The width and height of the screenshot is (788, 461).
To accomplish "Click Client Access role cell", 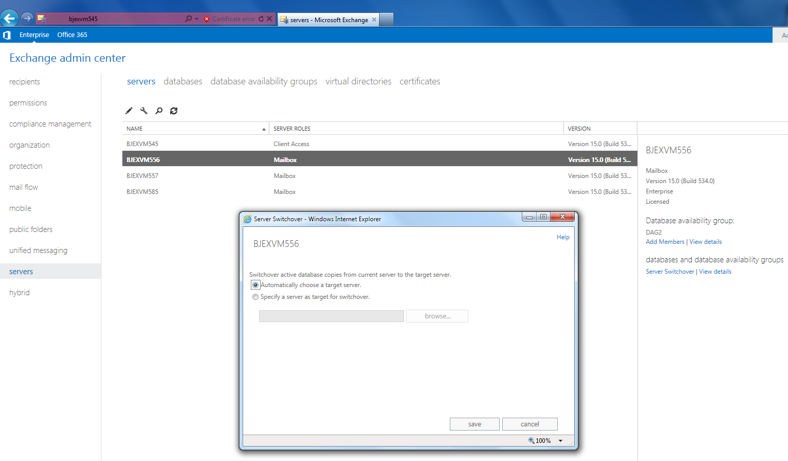I will point(291,144).
